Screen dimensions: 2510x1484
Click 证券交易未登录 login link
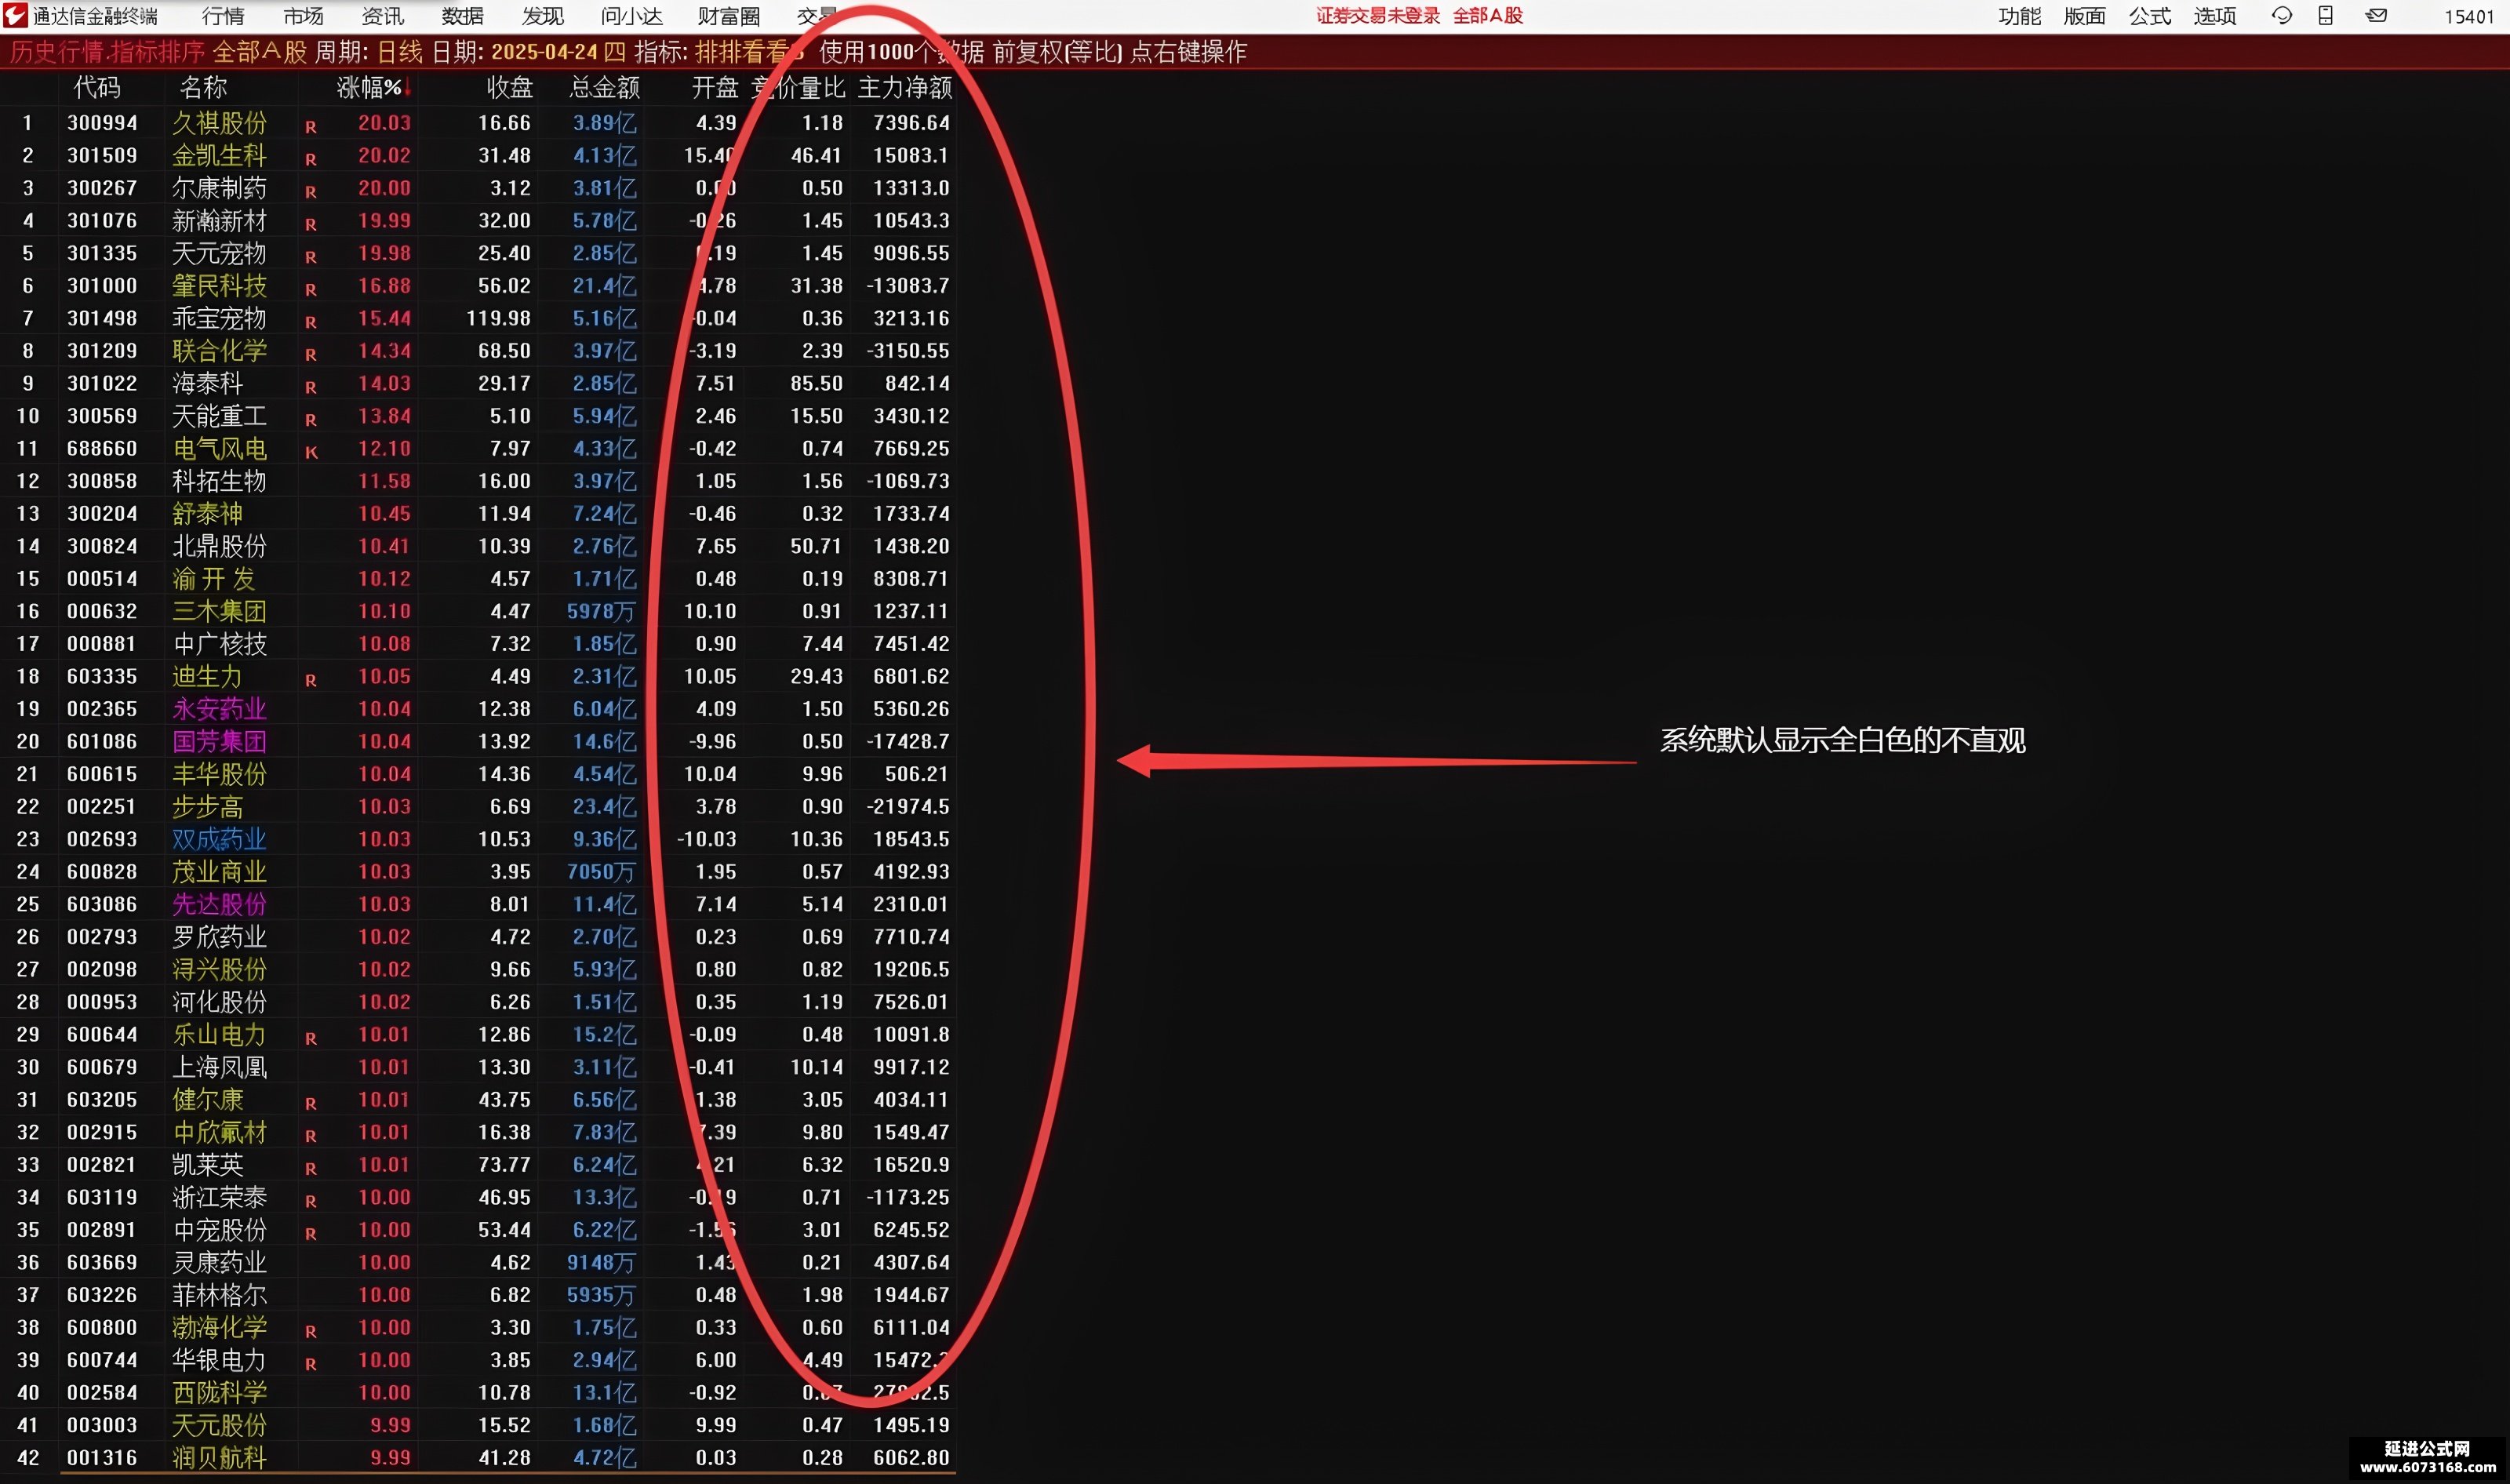(1377, 16)
